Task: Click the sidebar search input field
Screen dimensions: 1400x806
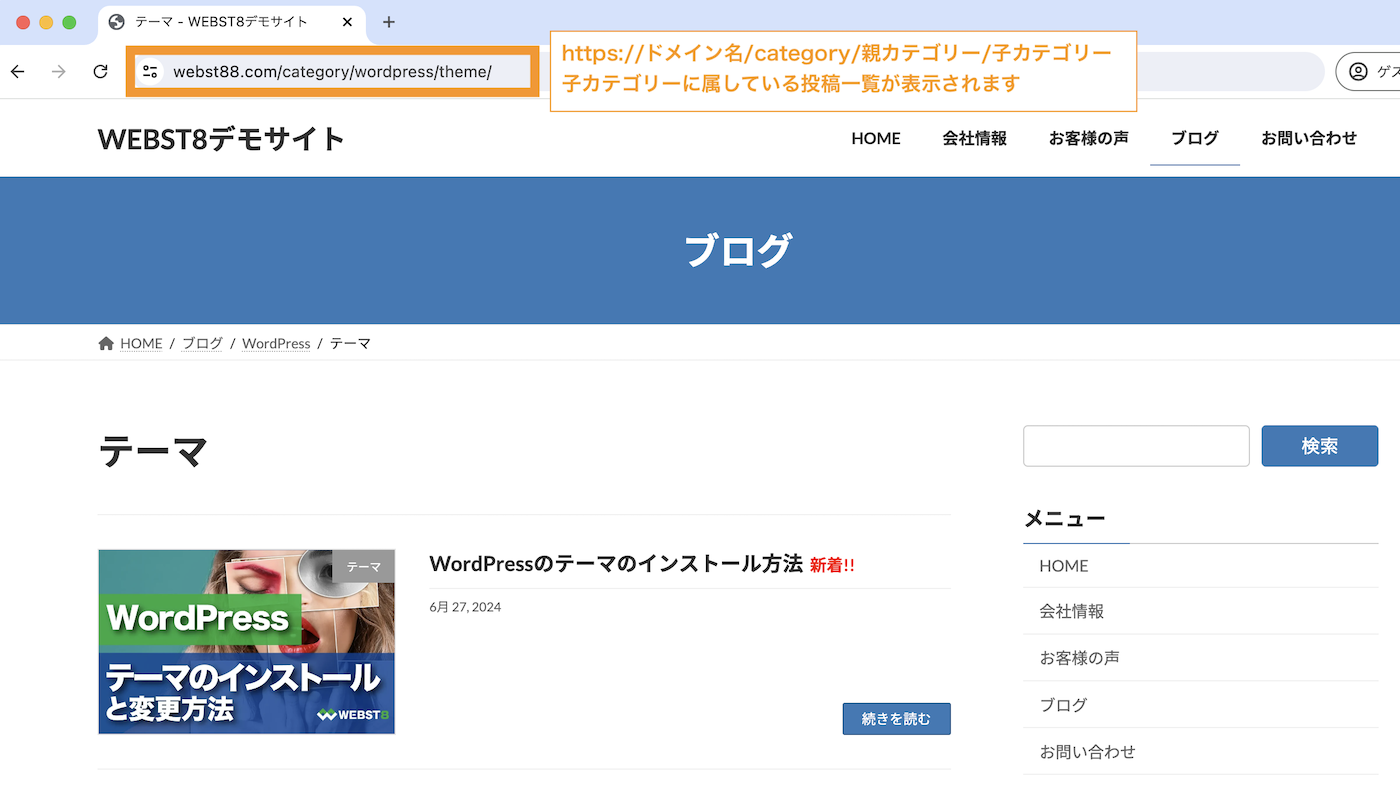Action: tap(1136, 446)
